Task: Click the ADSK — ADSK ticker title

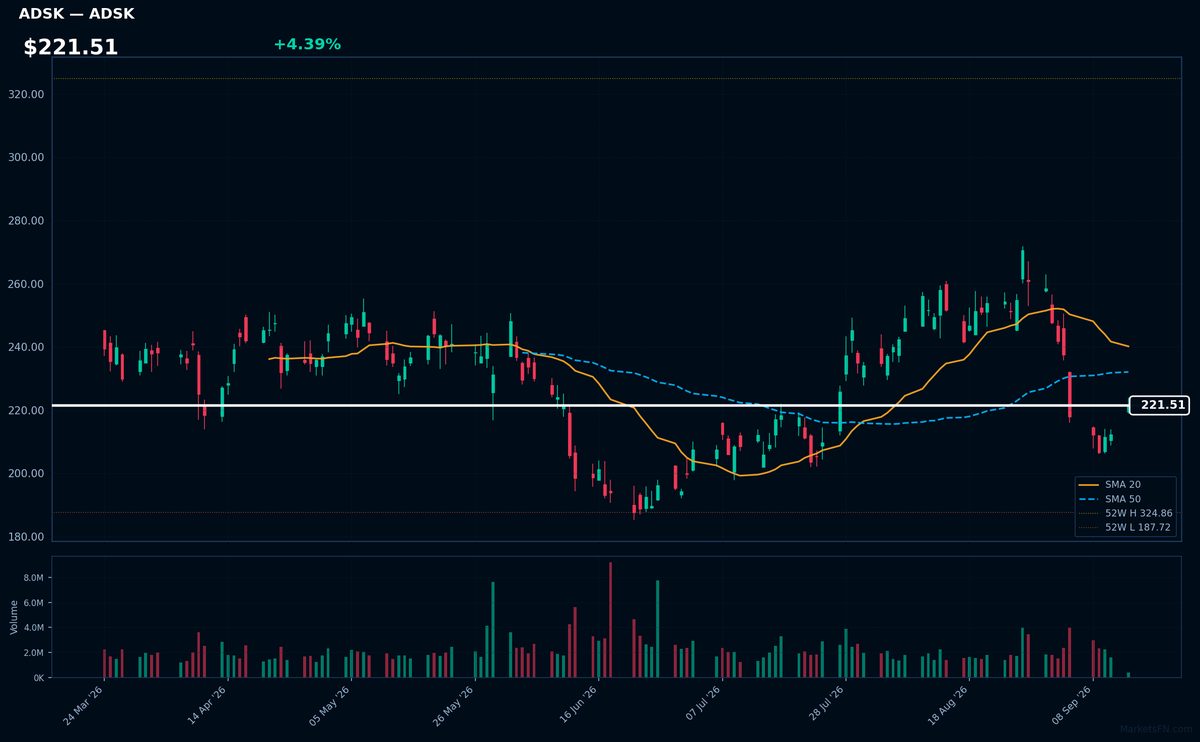Action: tap(76, 14)
